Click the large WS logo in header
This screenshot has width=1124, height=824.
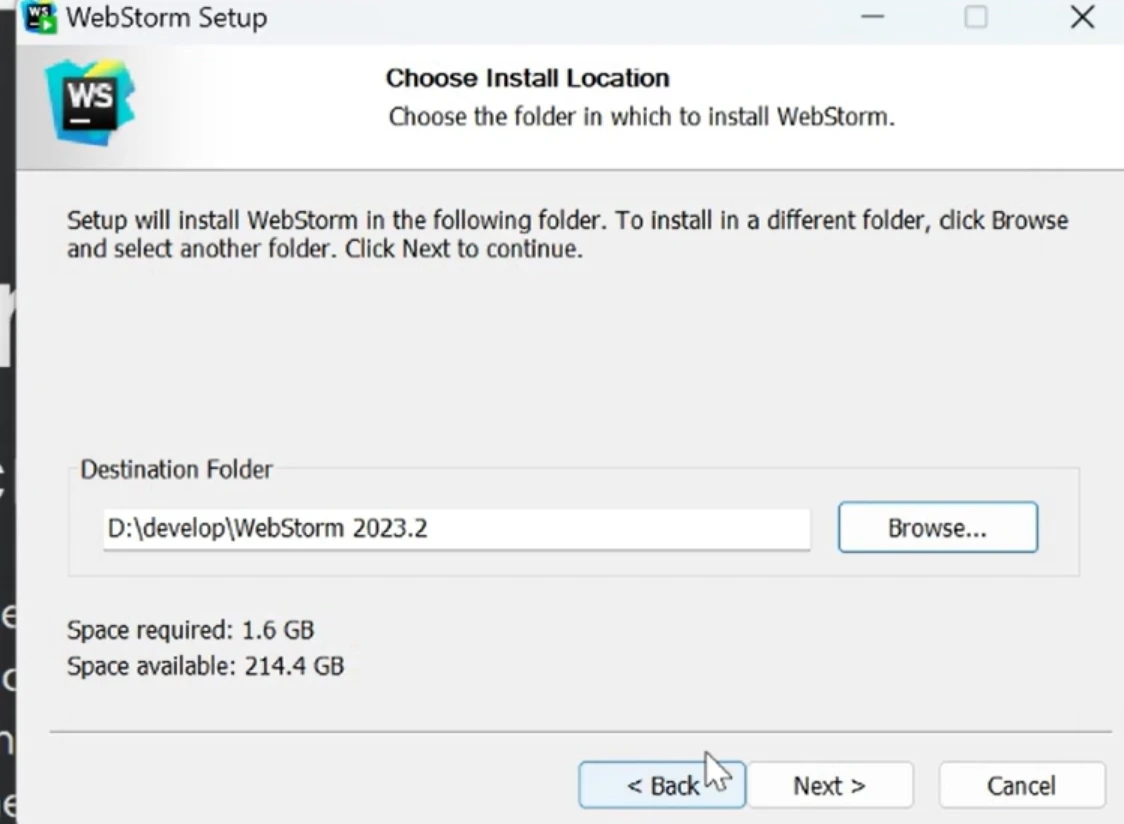click(x=89, y=103)
